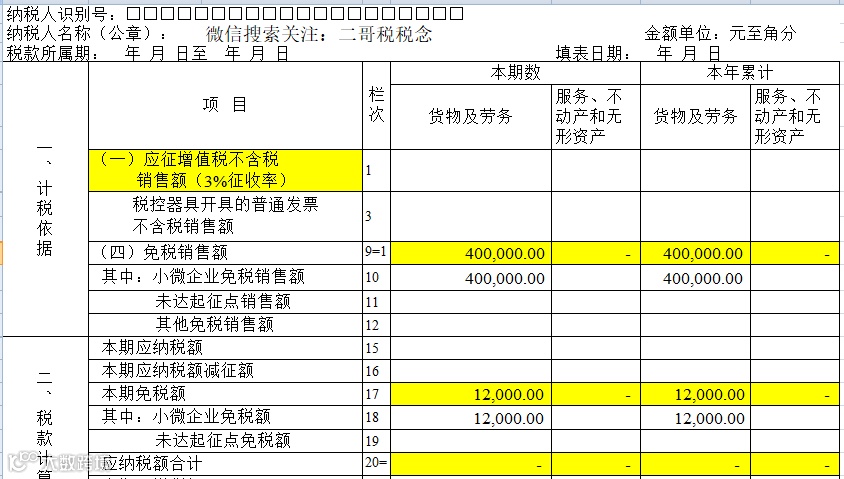Click row 9 本年累计 服务 dash cell
The image size is (844, 479).
[x=795, y=253]
